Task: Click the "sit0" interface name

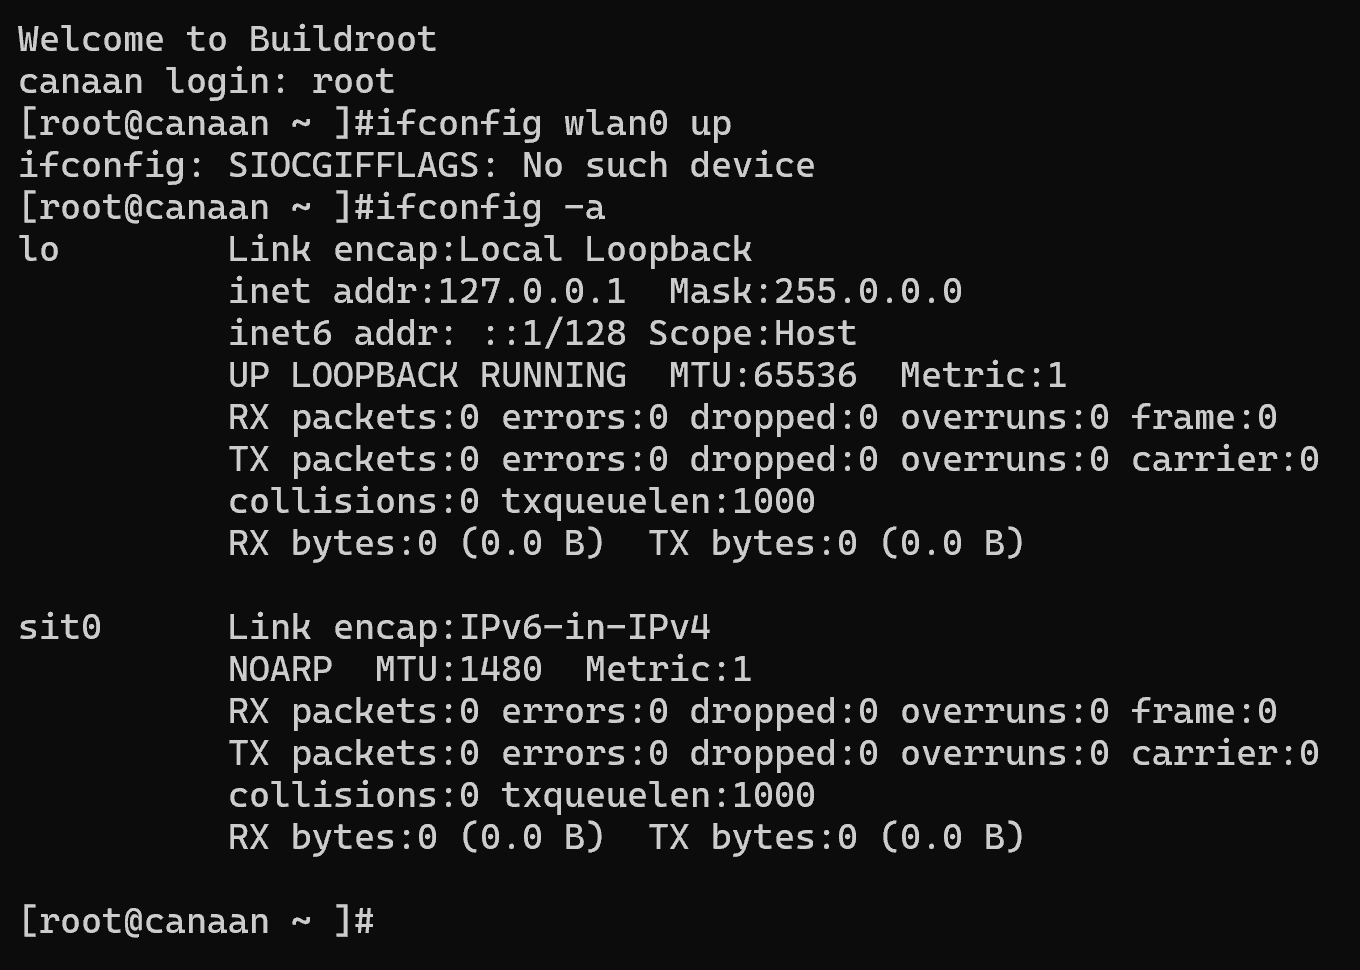Action: coord(60,627)
